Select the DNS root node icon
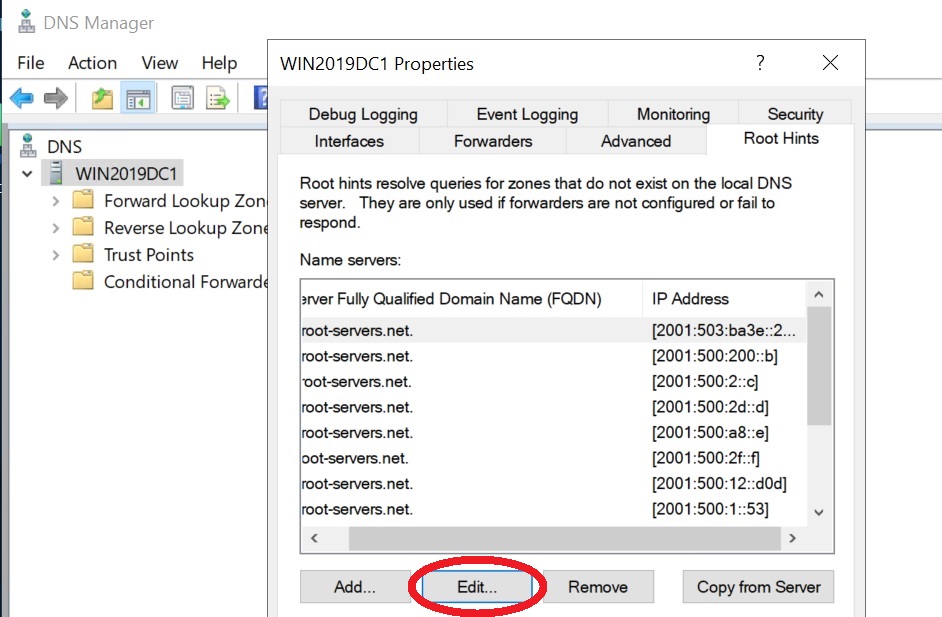Screen dimensions: 942x617 click(x=28, y=146)
